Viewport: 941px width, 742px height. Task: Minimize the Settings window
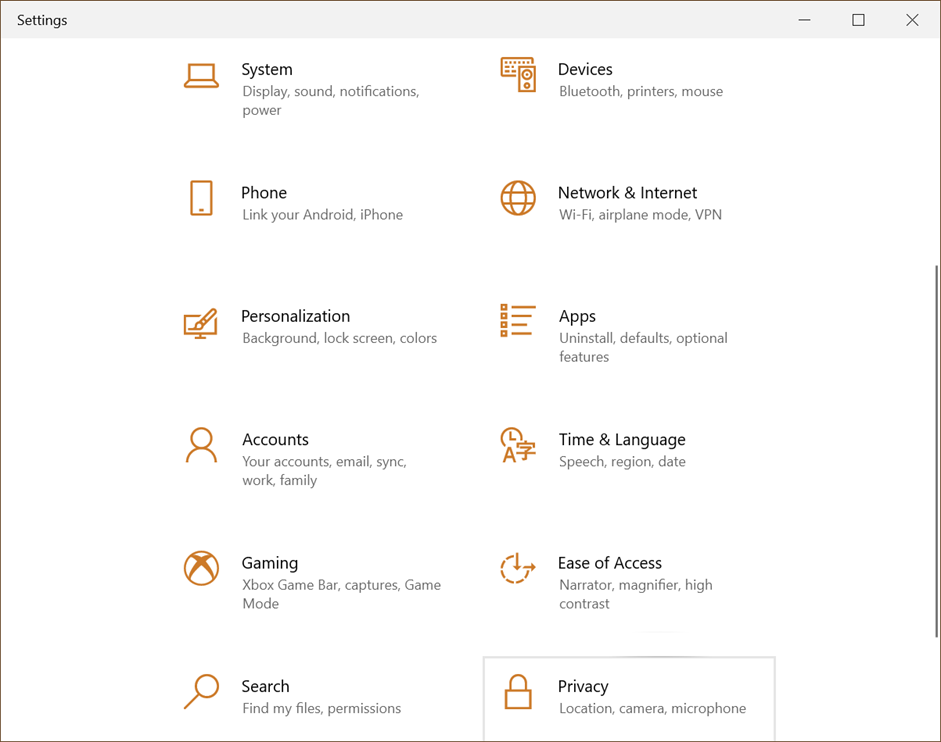coord(804,20)
